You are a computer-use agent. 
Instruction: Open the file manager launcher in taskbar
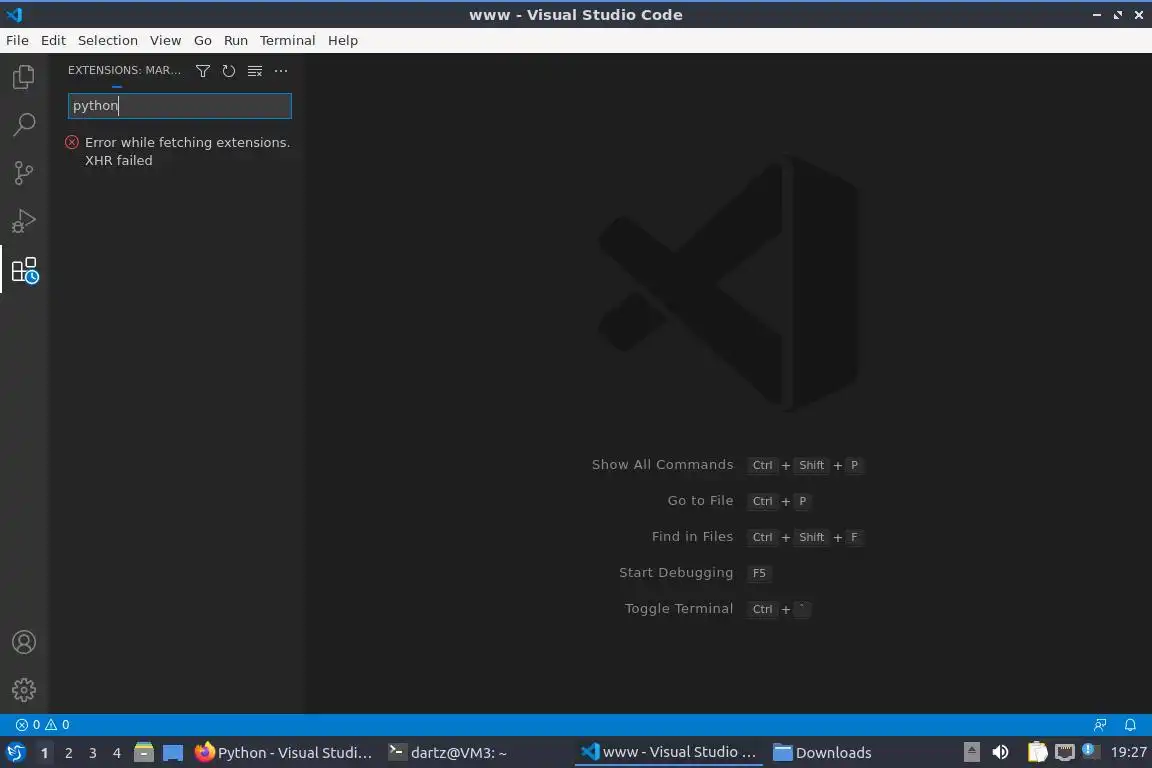pyautogui.click(x=144, y=753)
